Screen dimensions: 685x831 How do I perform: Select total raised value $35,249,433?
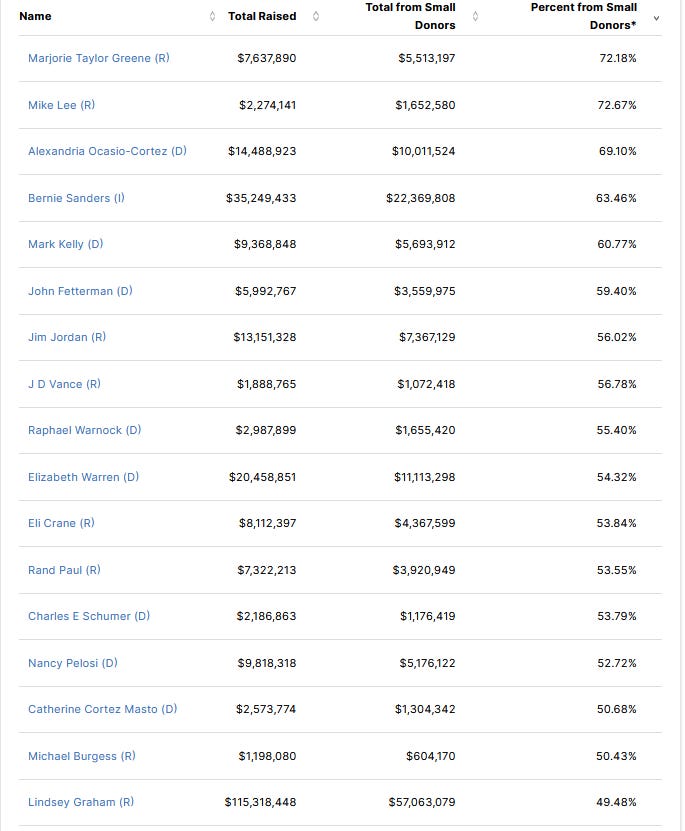pyautogui.click(x=261, y=198)
